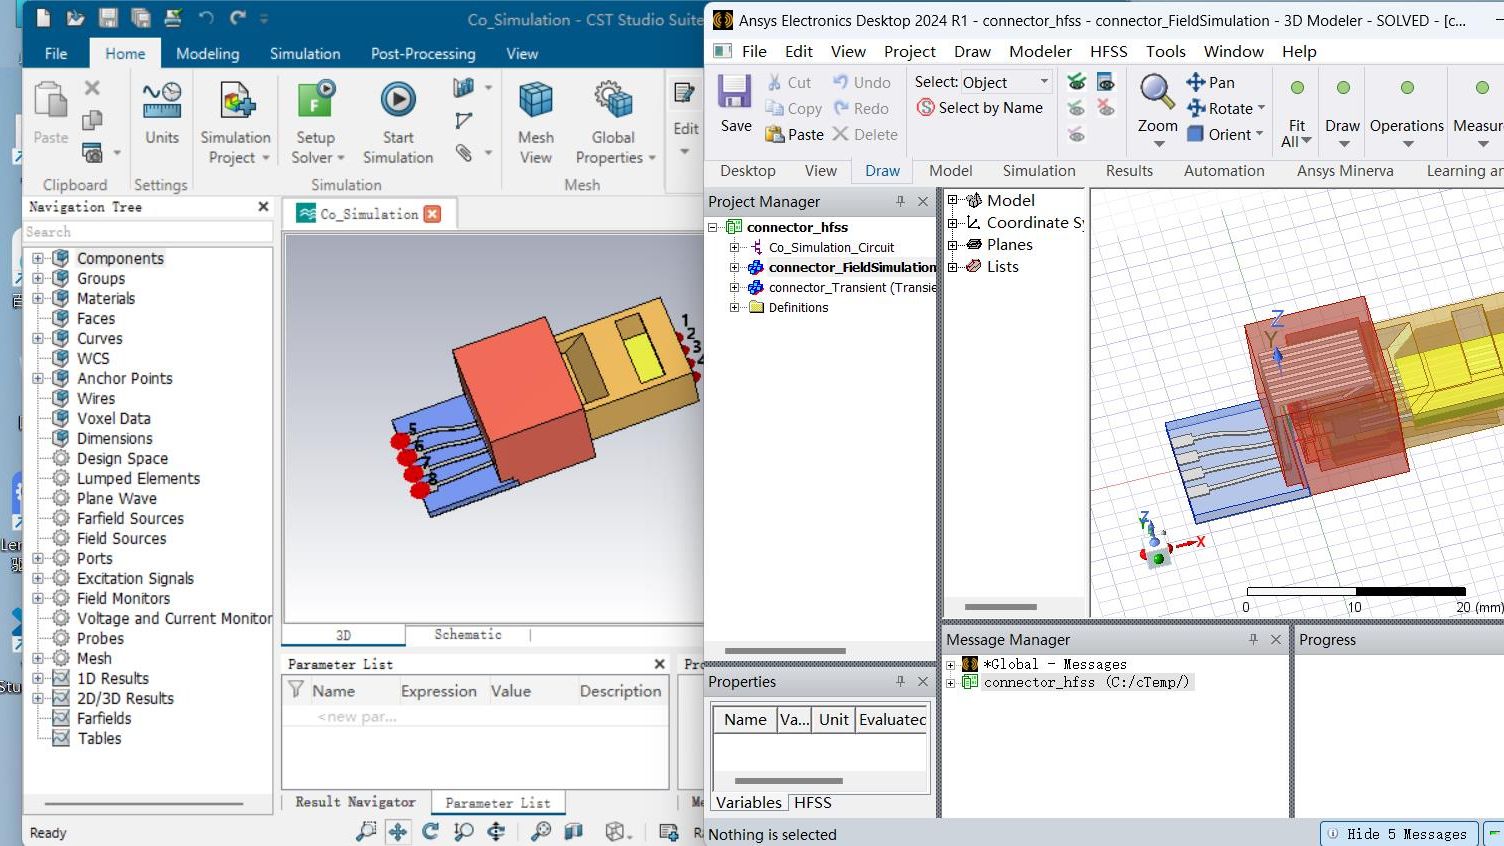Expand Definitions folder in Project Manager
This screenshot has height=846, width=1504.
[x=735, y=307]
